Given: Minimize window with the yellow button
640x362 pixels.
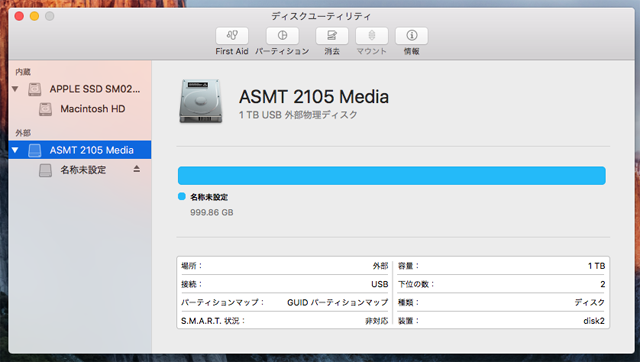Looking at the screenshot, I should point(34,16).
